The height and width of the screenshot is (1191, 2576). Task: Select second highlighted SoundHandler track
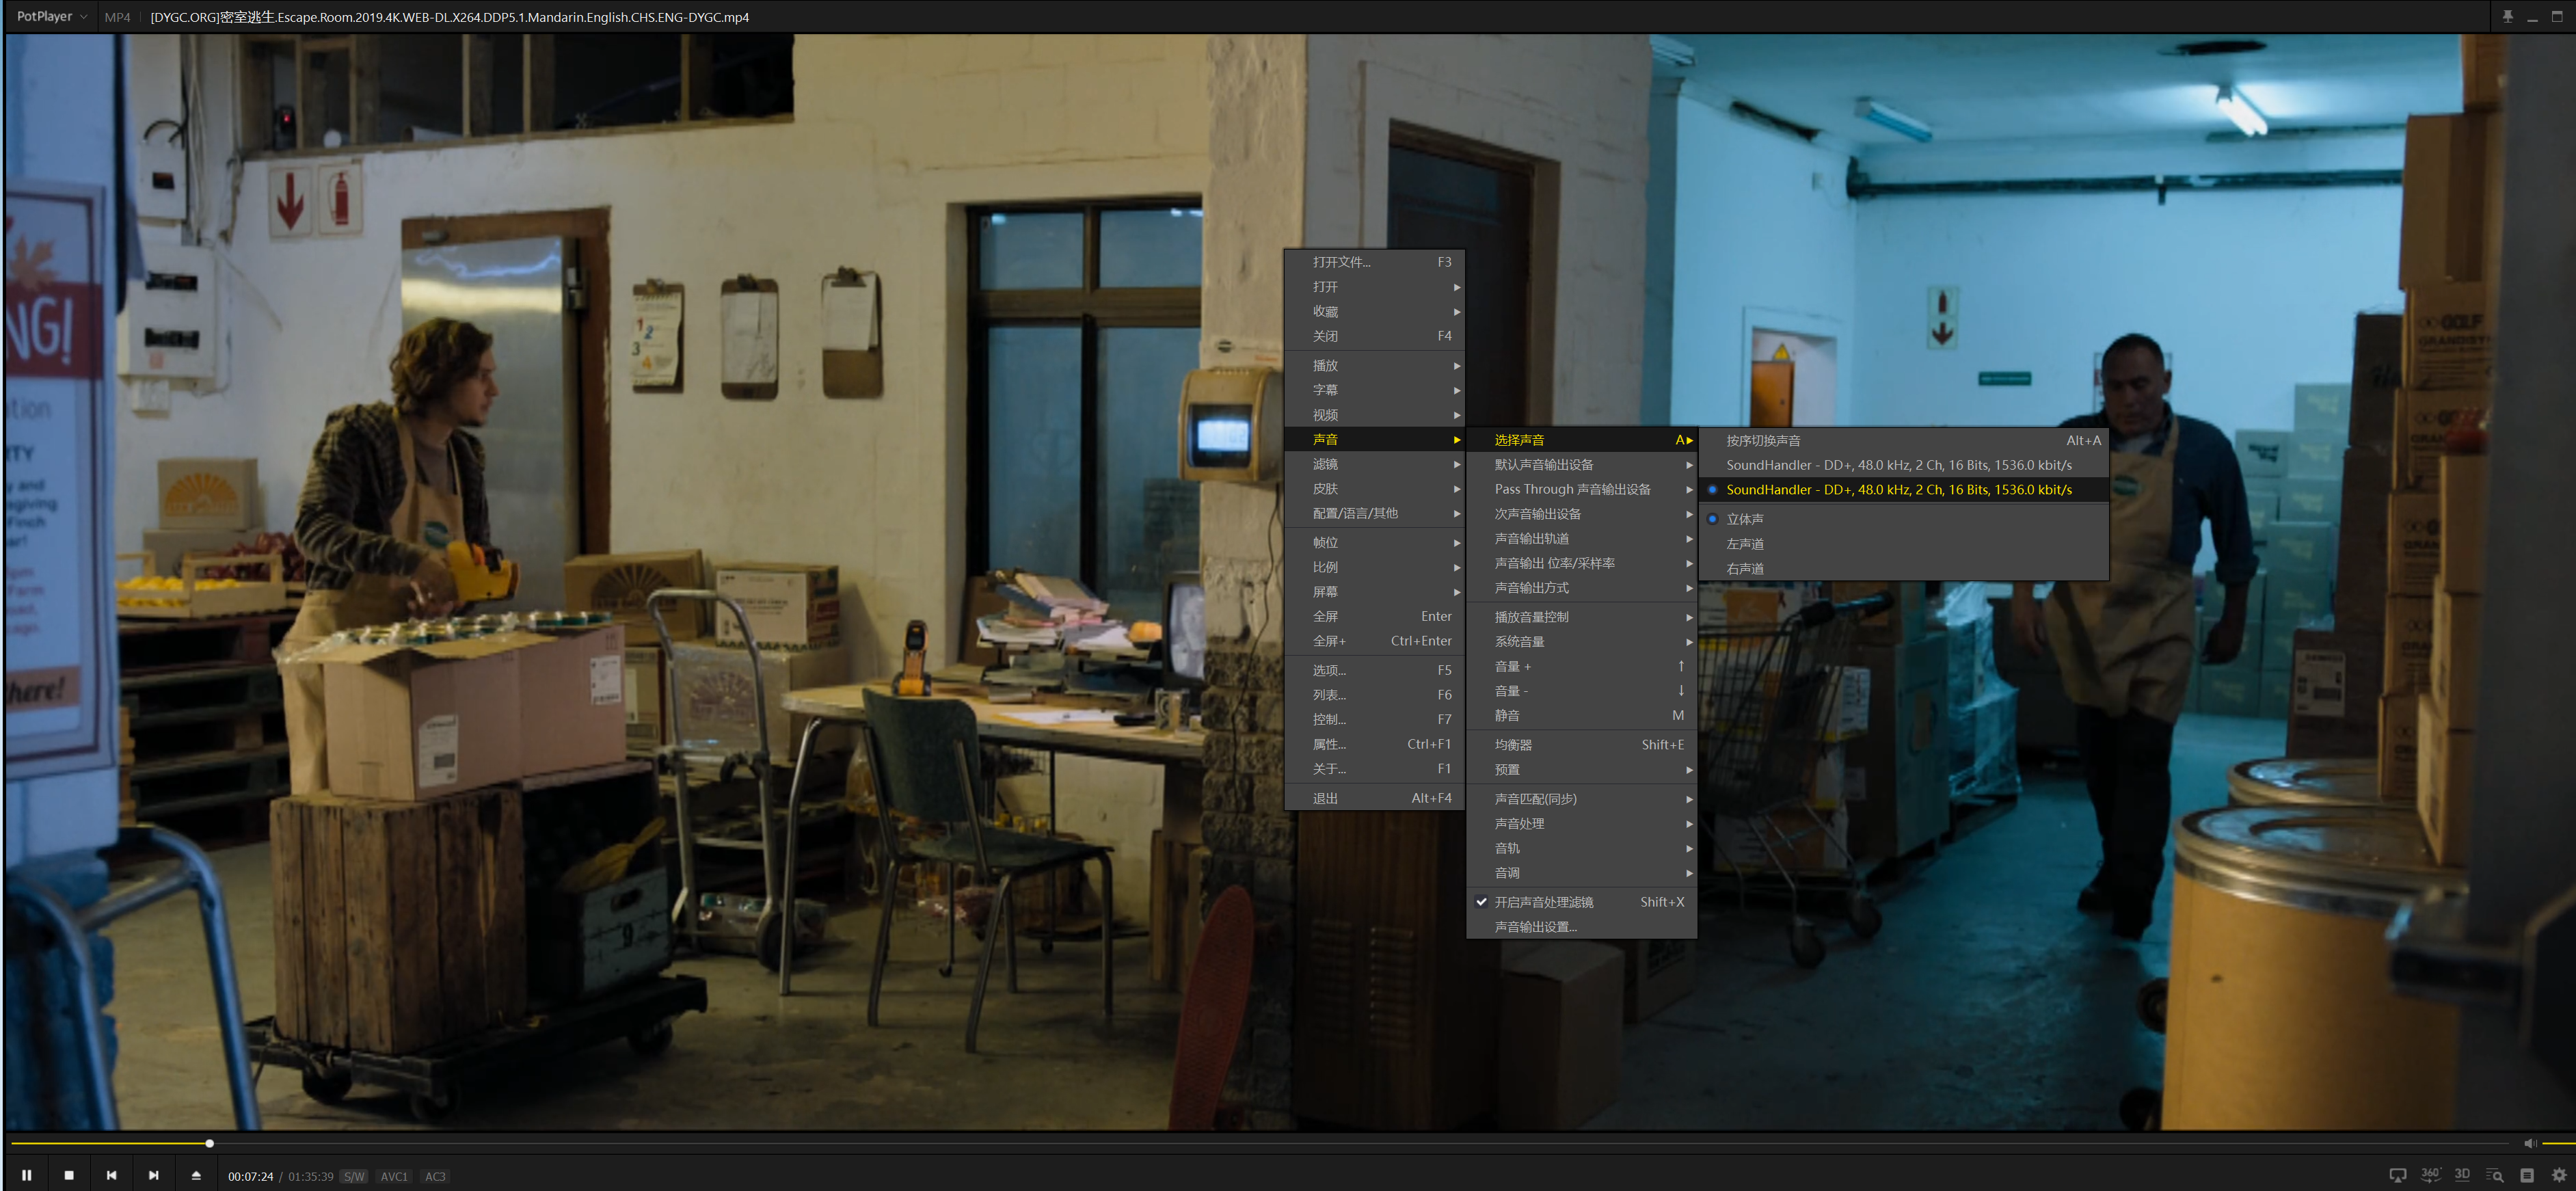click(x=1904, y=490)
